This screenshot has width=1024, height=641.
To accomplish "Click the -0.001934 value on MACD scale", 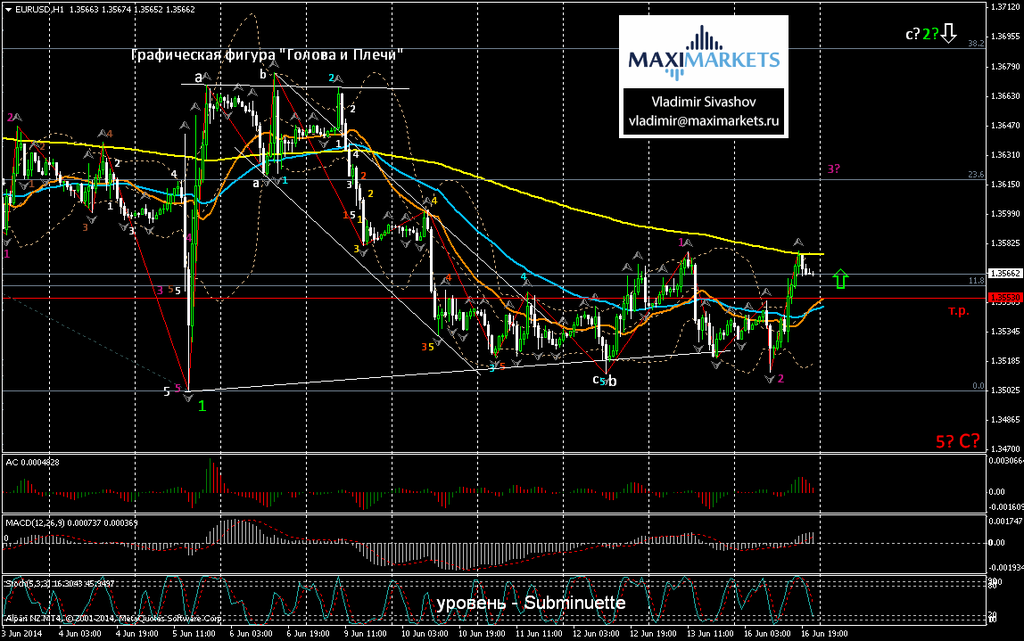I will click(1006, 568).
